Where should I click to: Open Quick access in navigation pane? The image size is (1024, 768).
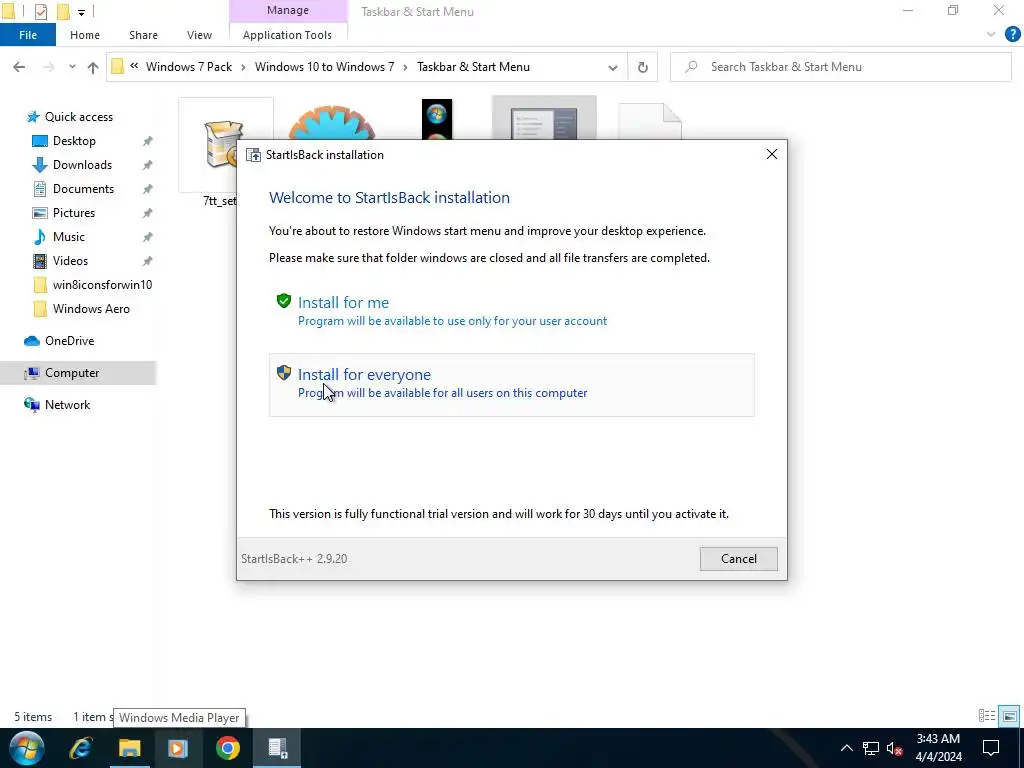pos(78,117)
